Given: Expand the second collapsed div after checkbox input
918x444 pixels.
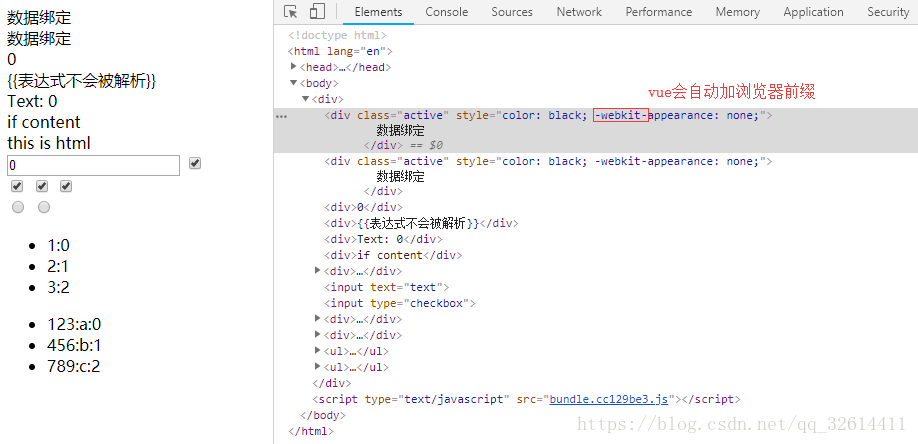Looking at the screenshot, I should [318, 334].
